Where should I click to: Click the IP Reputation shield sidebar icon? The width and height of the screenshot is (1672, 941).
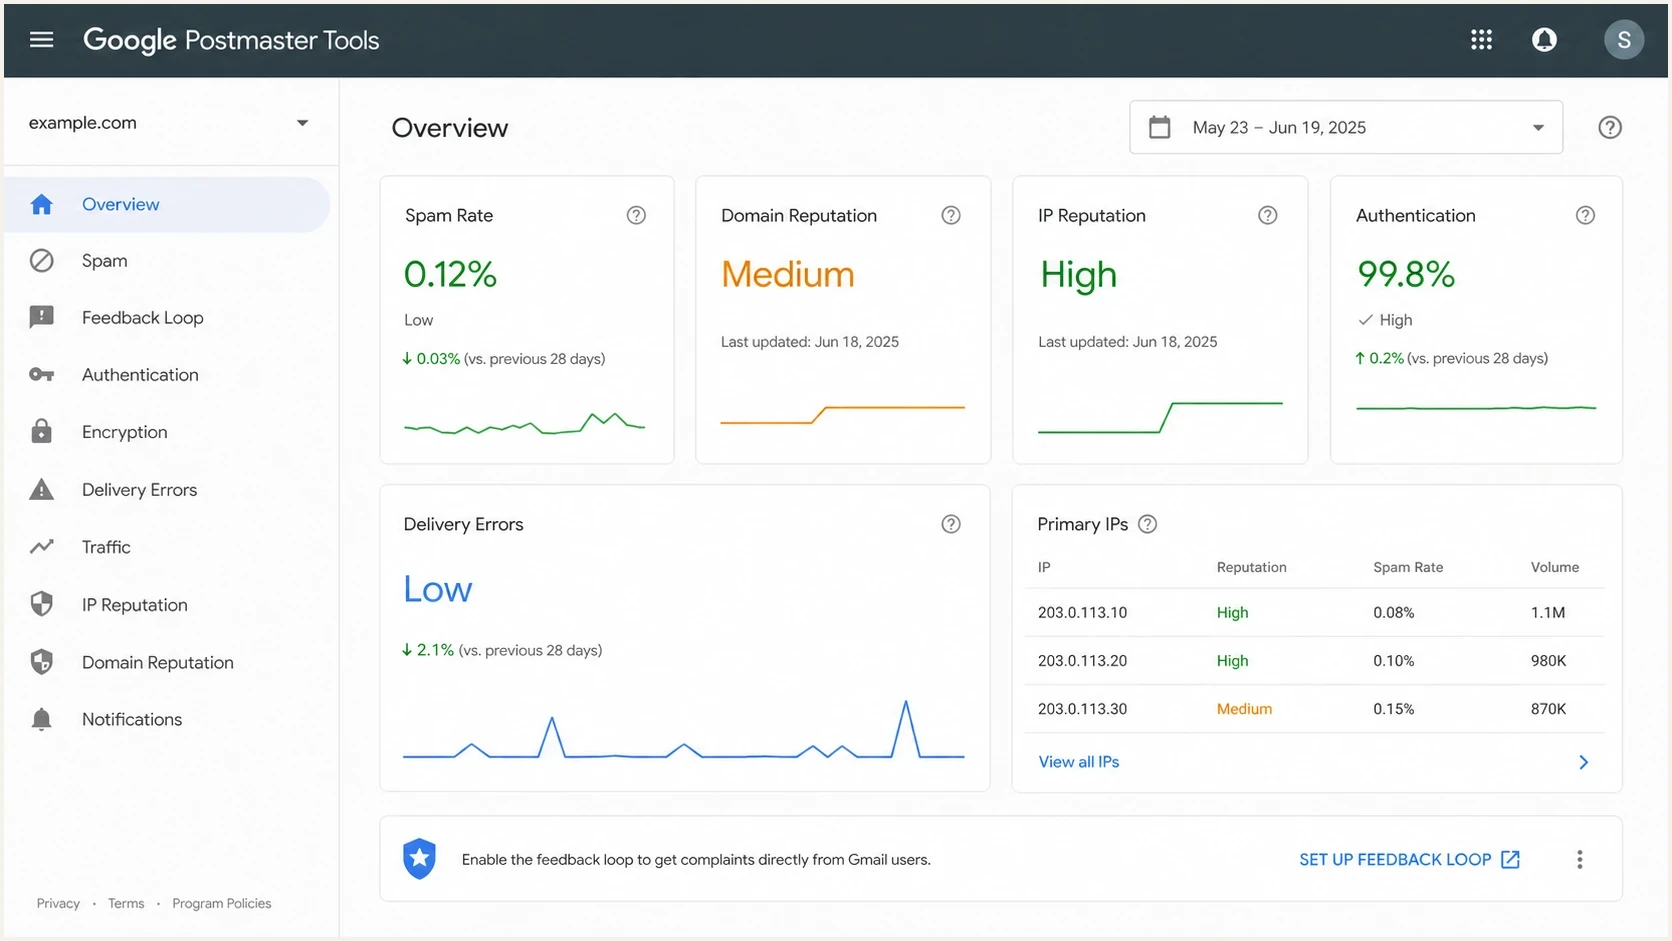pos(41,604)
